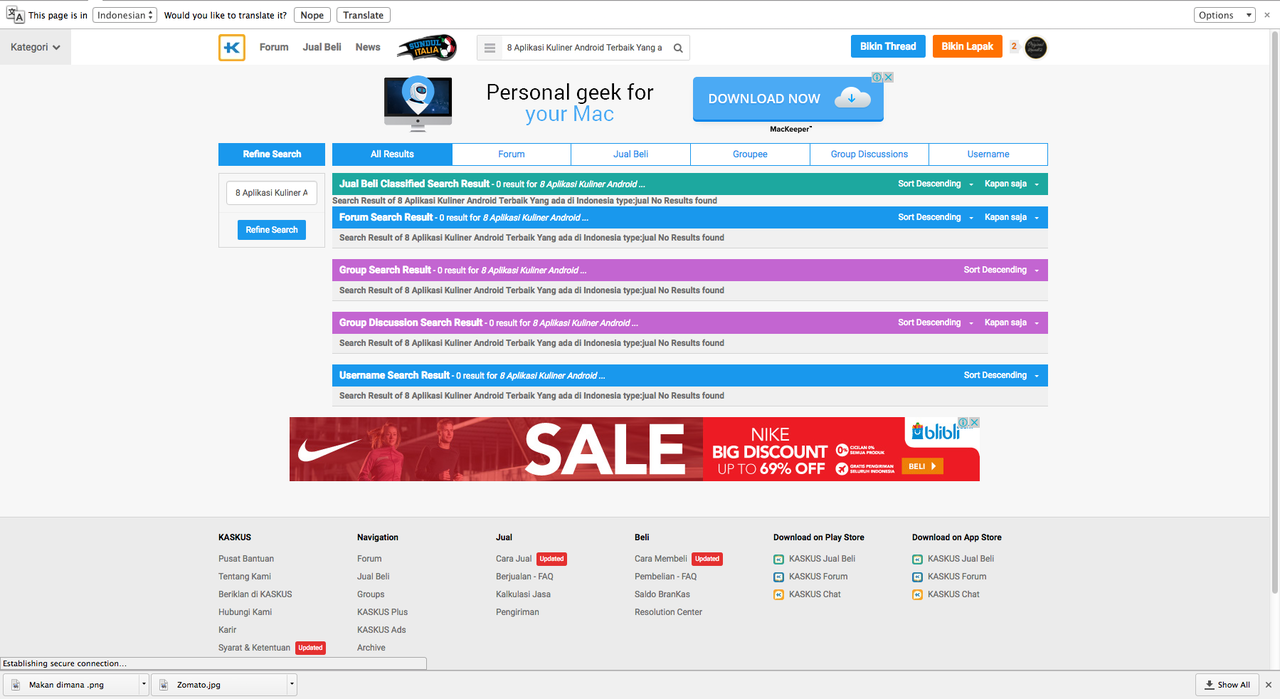Open the hamburger menu beside the search box
Screen dimensions: 1280x699
click(489, 48)
